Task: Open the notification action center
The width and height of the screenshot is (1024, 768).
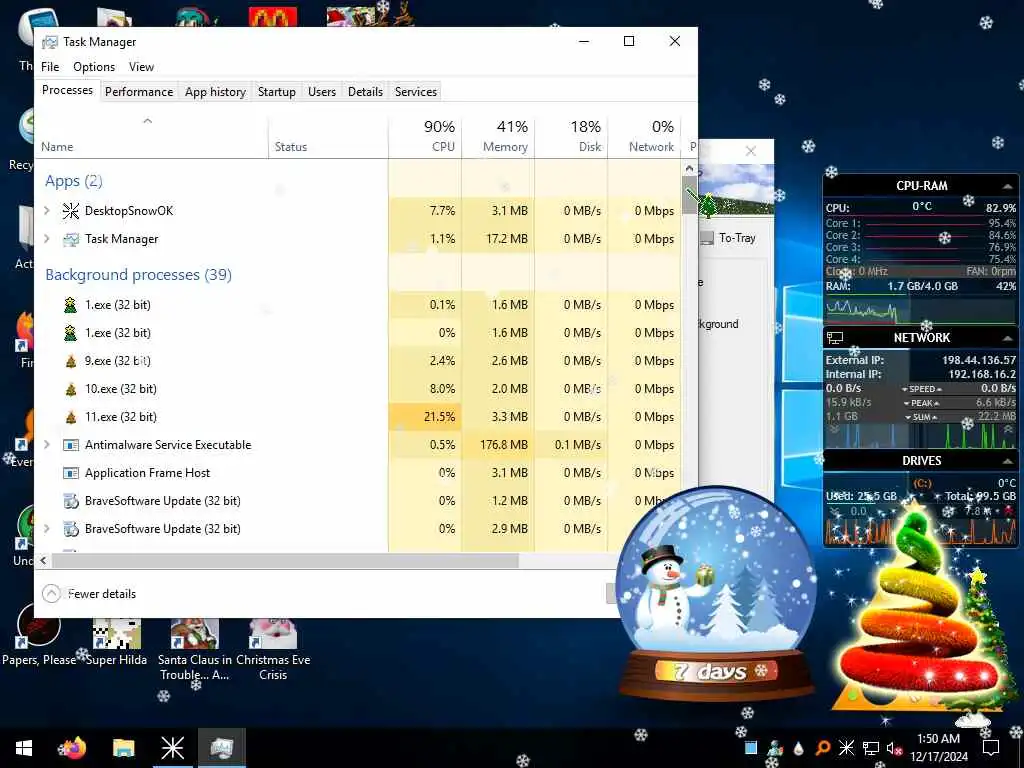Action: coord(991,748)
